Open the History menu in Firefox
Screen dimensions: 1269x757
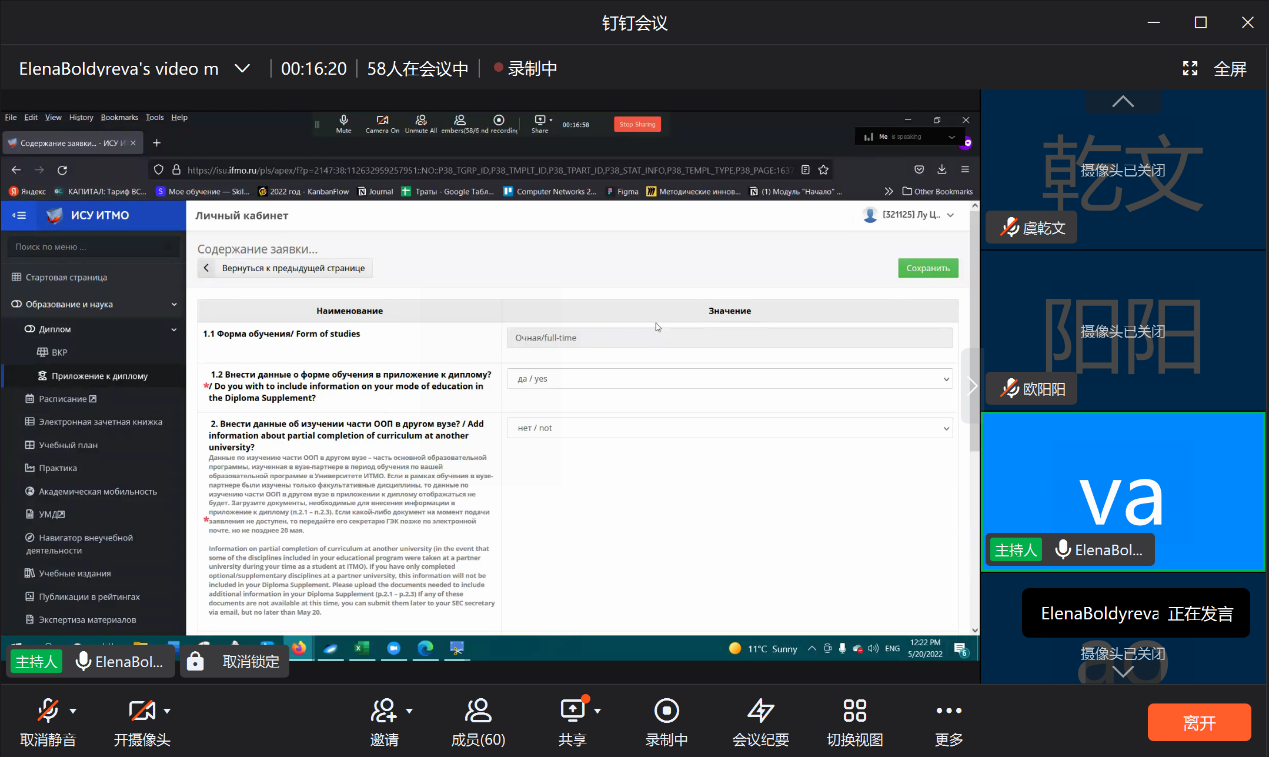tap(81, 117)
